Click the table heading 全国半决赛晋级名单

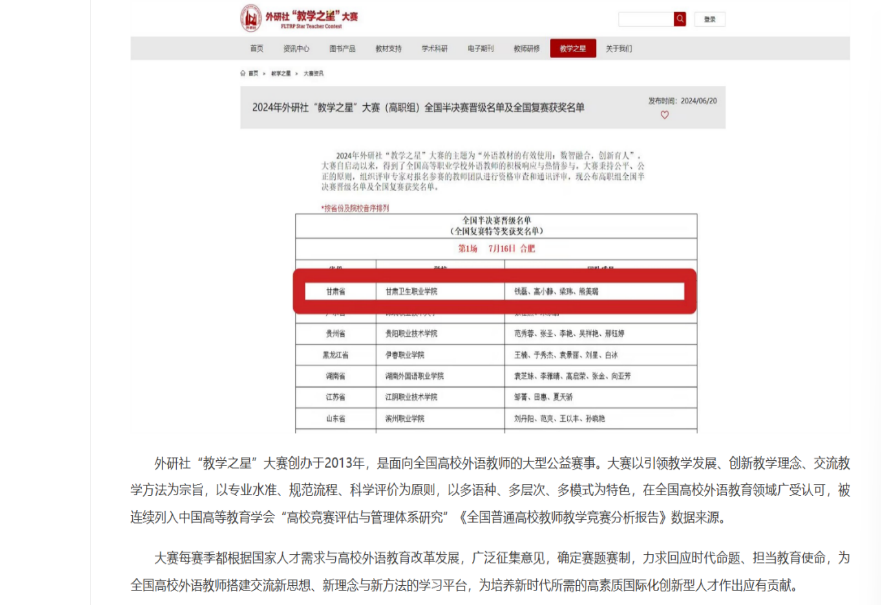[496, 220]
